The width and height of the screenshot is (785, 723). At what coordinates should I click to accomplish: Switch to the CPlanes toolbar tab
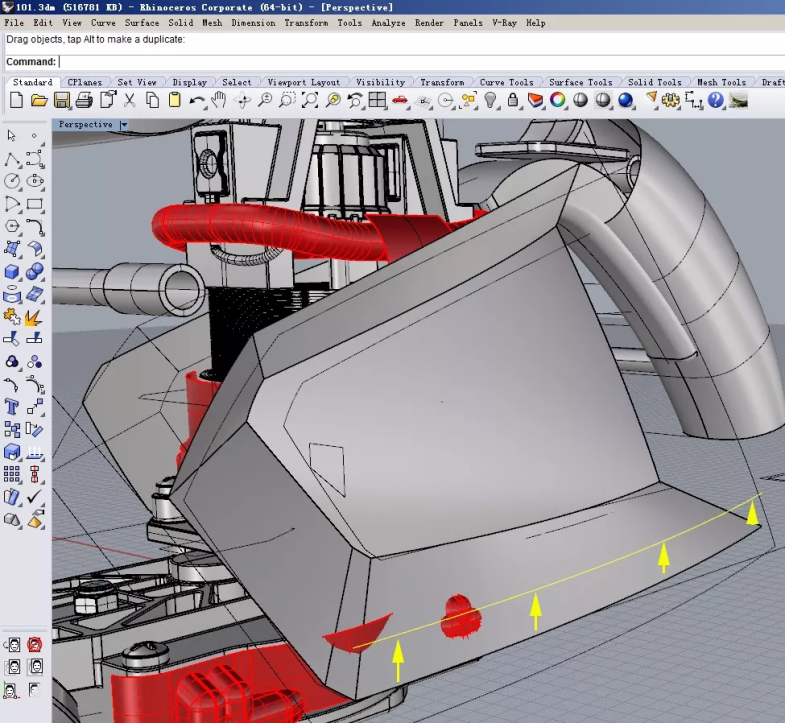[85, 82]
